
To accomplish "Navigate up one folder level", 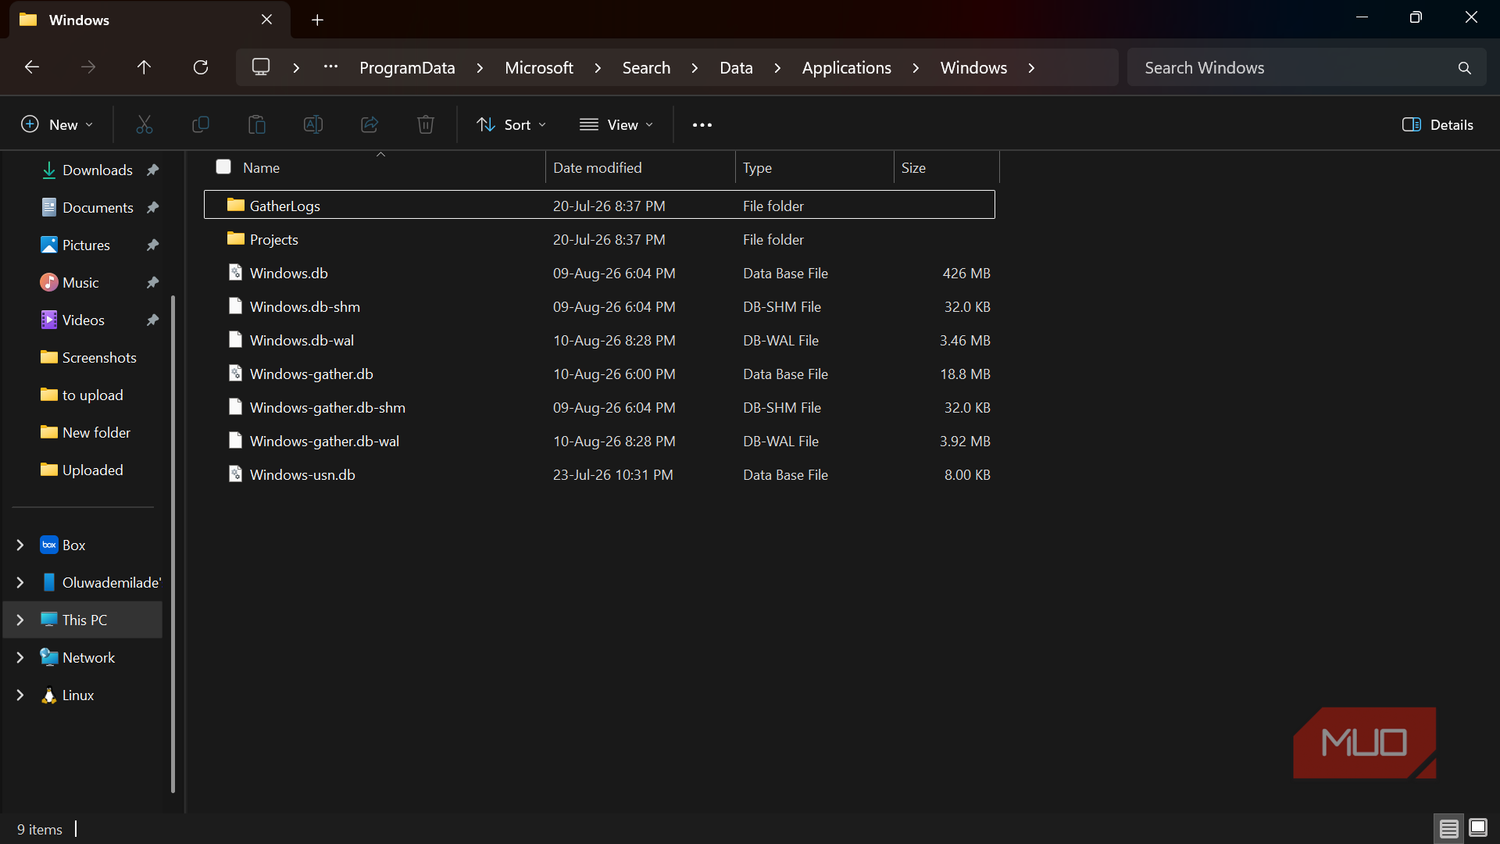I will coord(144,67).
